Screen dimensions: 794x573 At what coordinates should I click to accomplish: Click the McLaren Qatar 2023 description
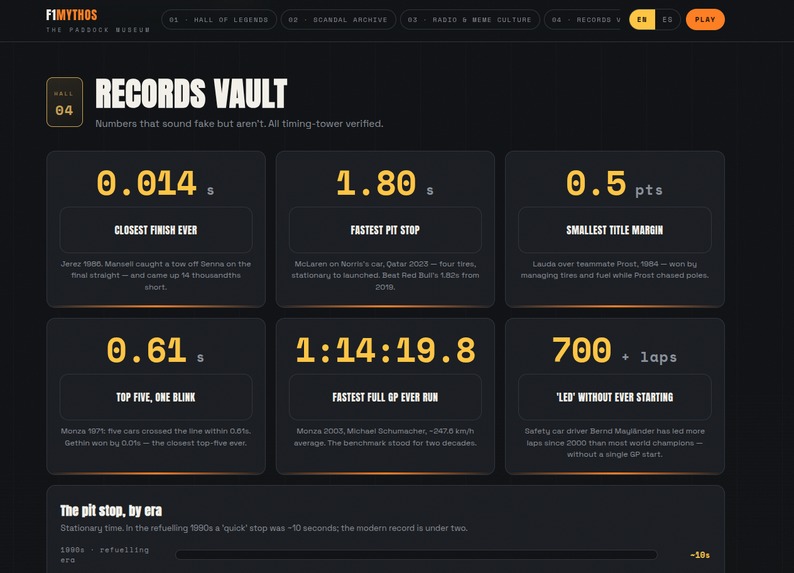tap(385, 275)
